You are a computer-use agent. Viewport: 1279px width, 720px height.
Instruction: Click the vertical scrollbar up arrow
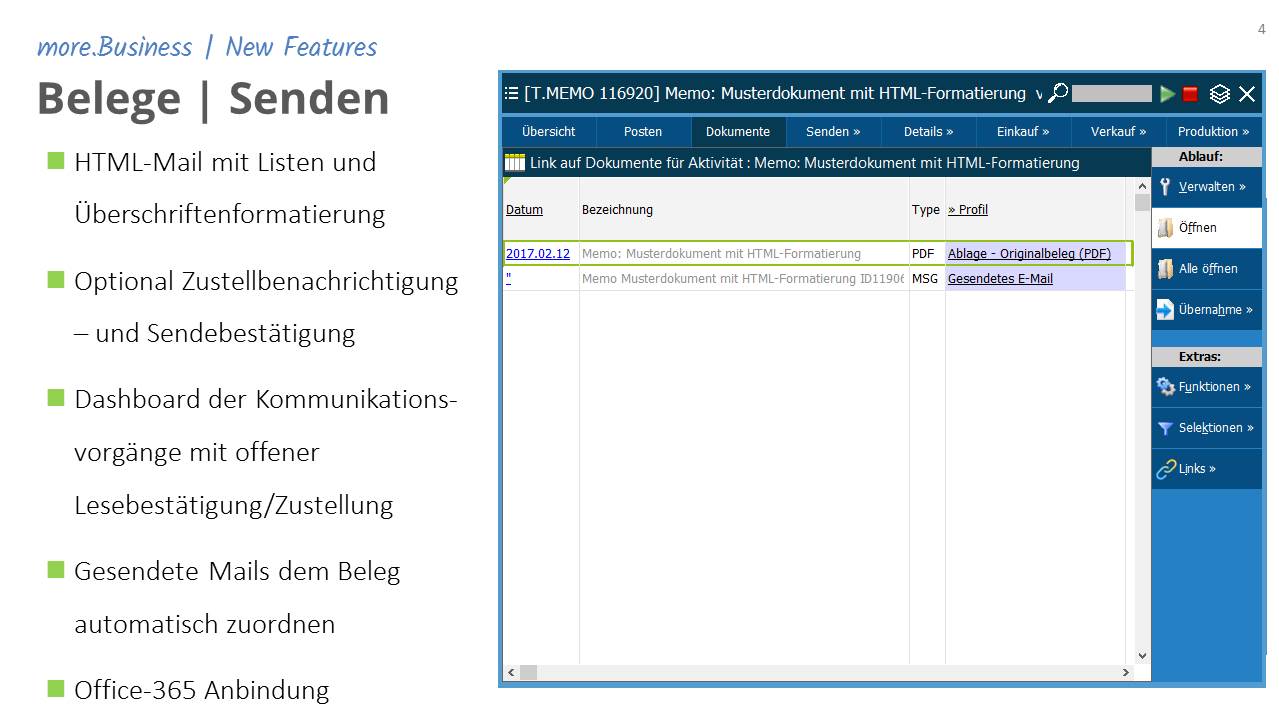tap(1143, 186)
